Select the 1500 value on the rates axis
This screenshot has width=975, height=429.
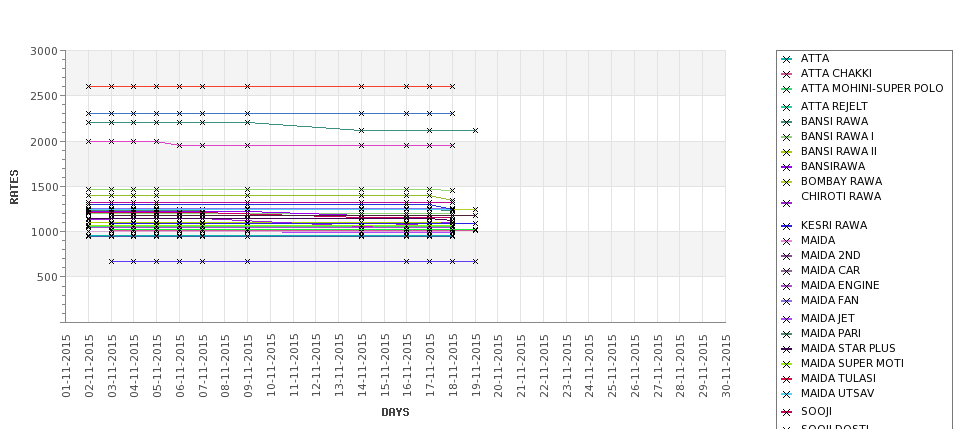click(x=44, y=187)
